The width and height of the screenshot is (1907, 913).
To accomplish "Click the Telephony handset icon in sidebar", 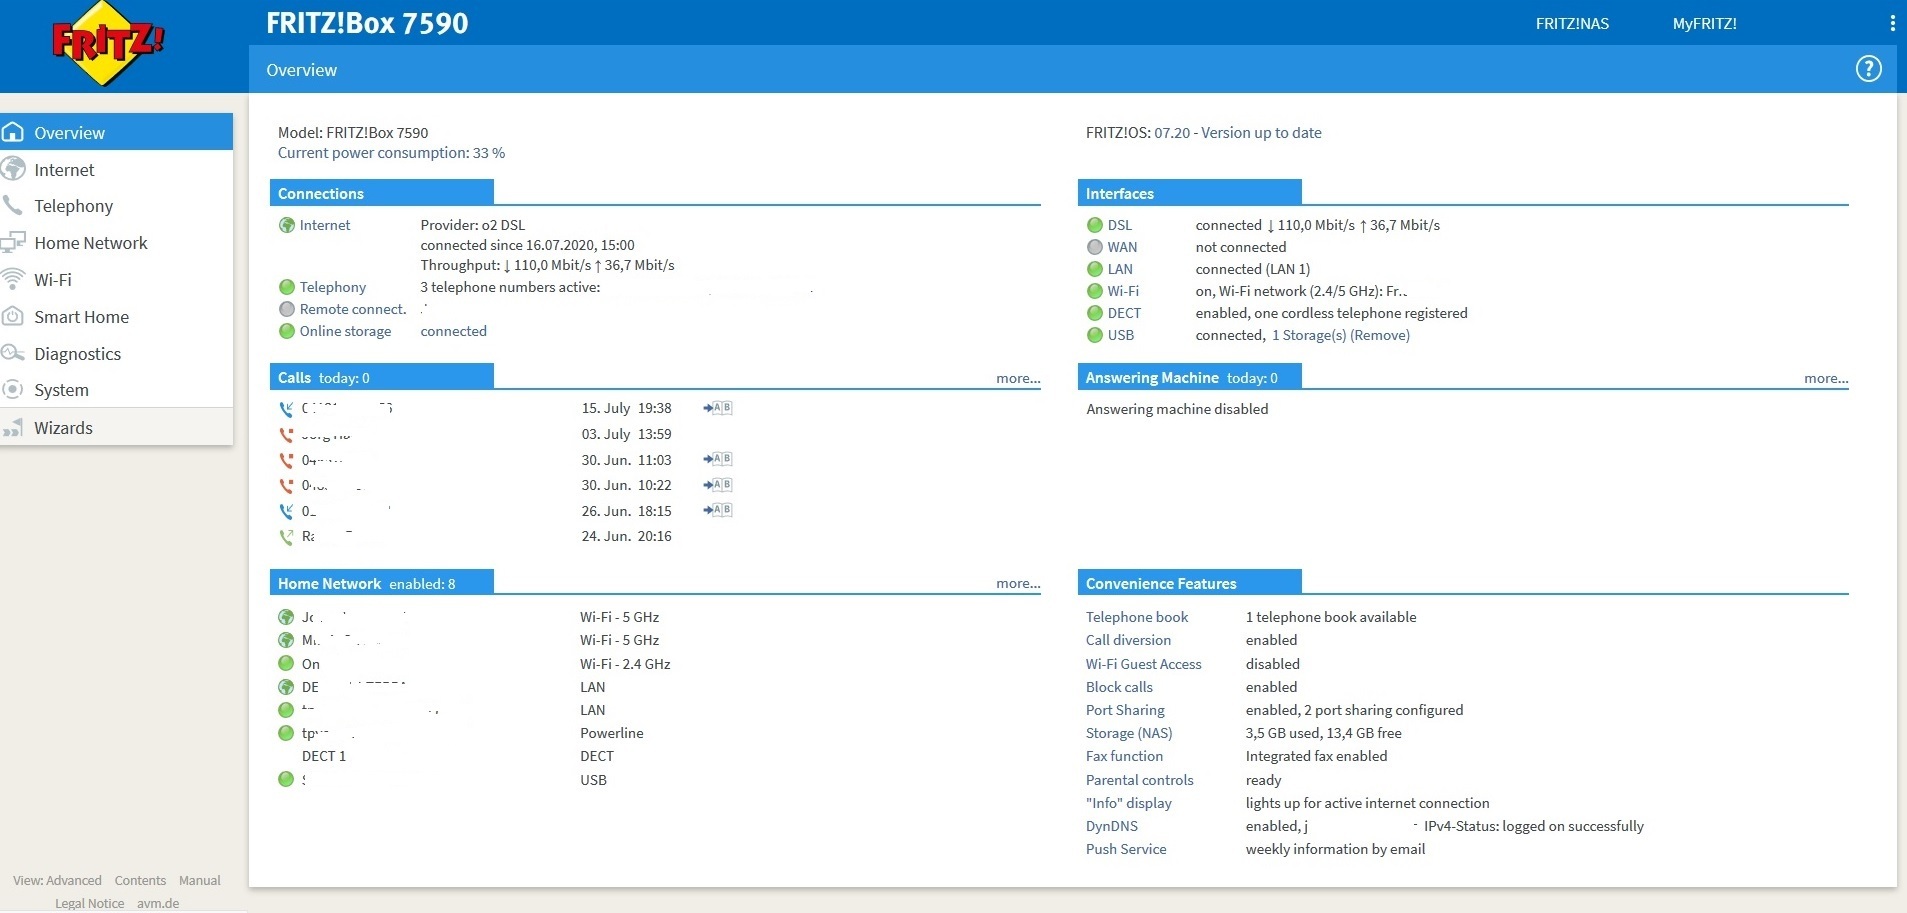I will [13, 205].
